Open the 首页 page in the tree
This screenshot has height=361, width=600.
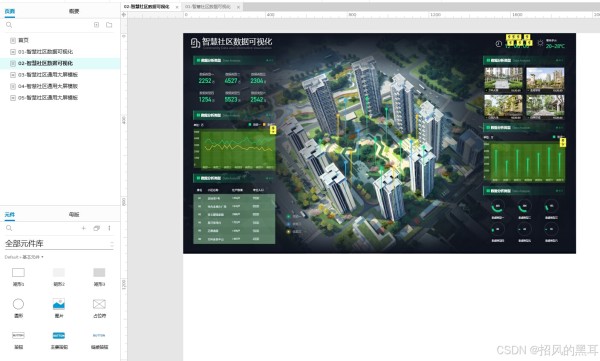click(x=23, y=40)
